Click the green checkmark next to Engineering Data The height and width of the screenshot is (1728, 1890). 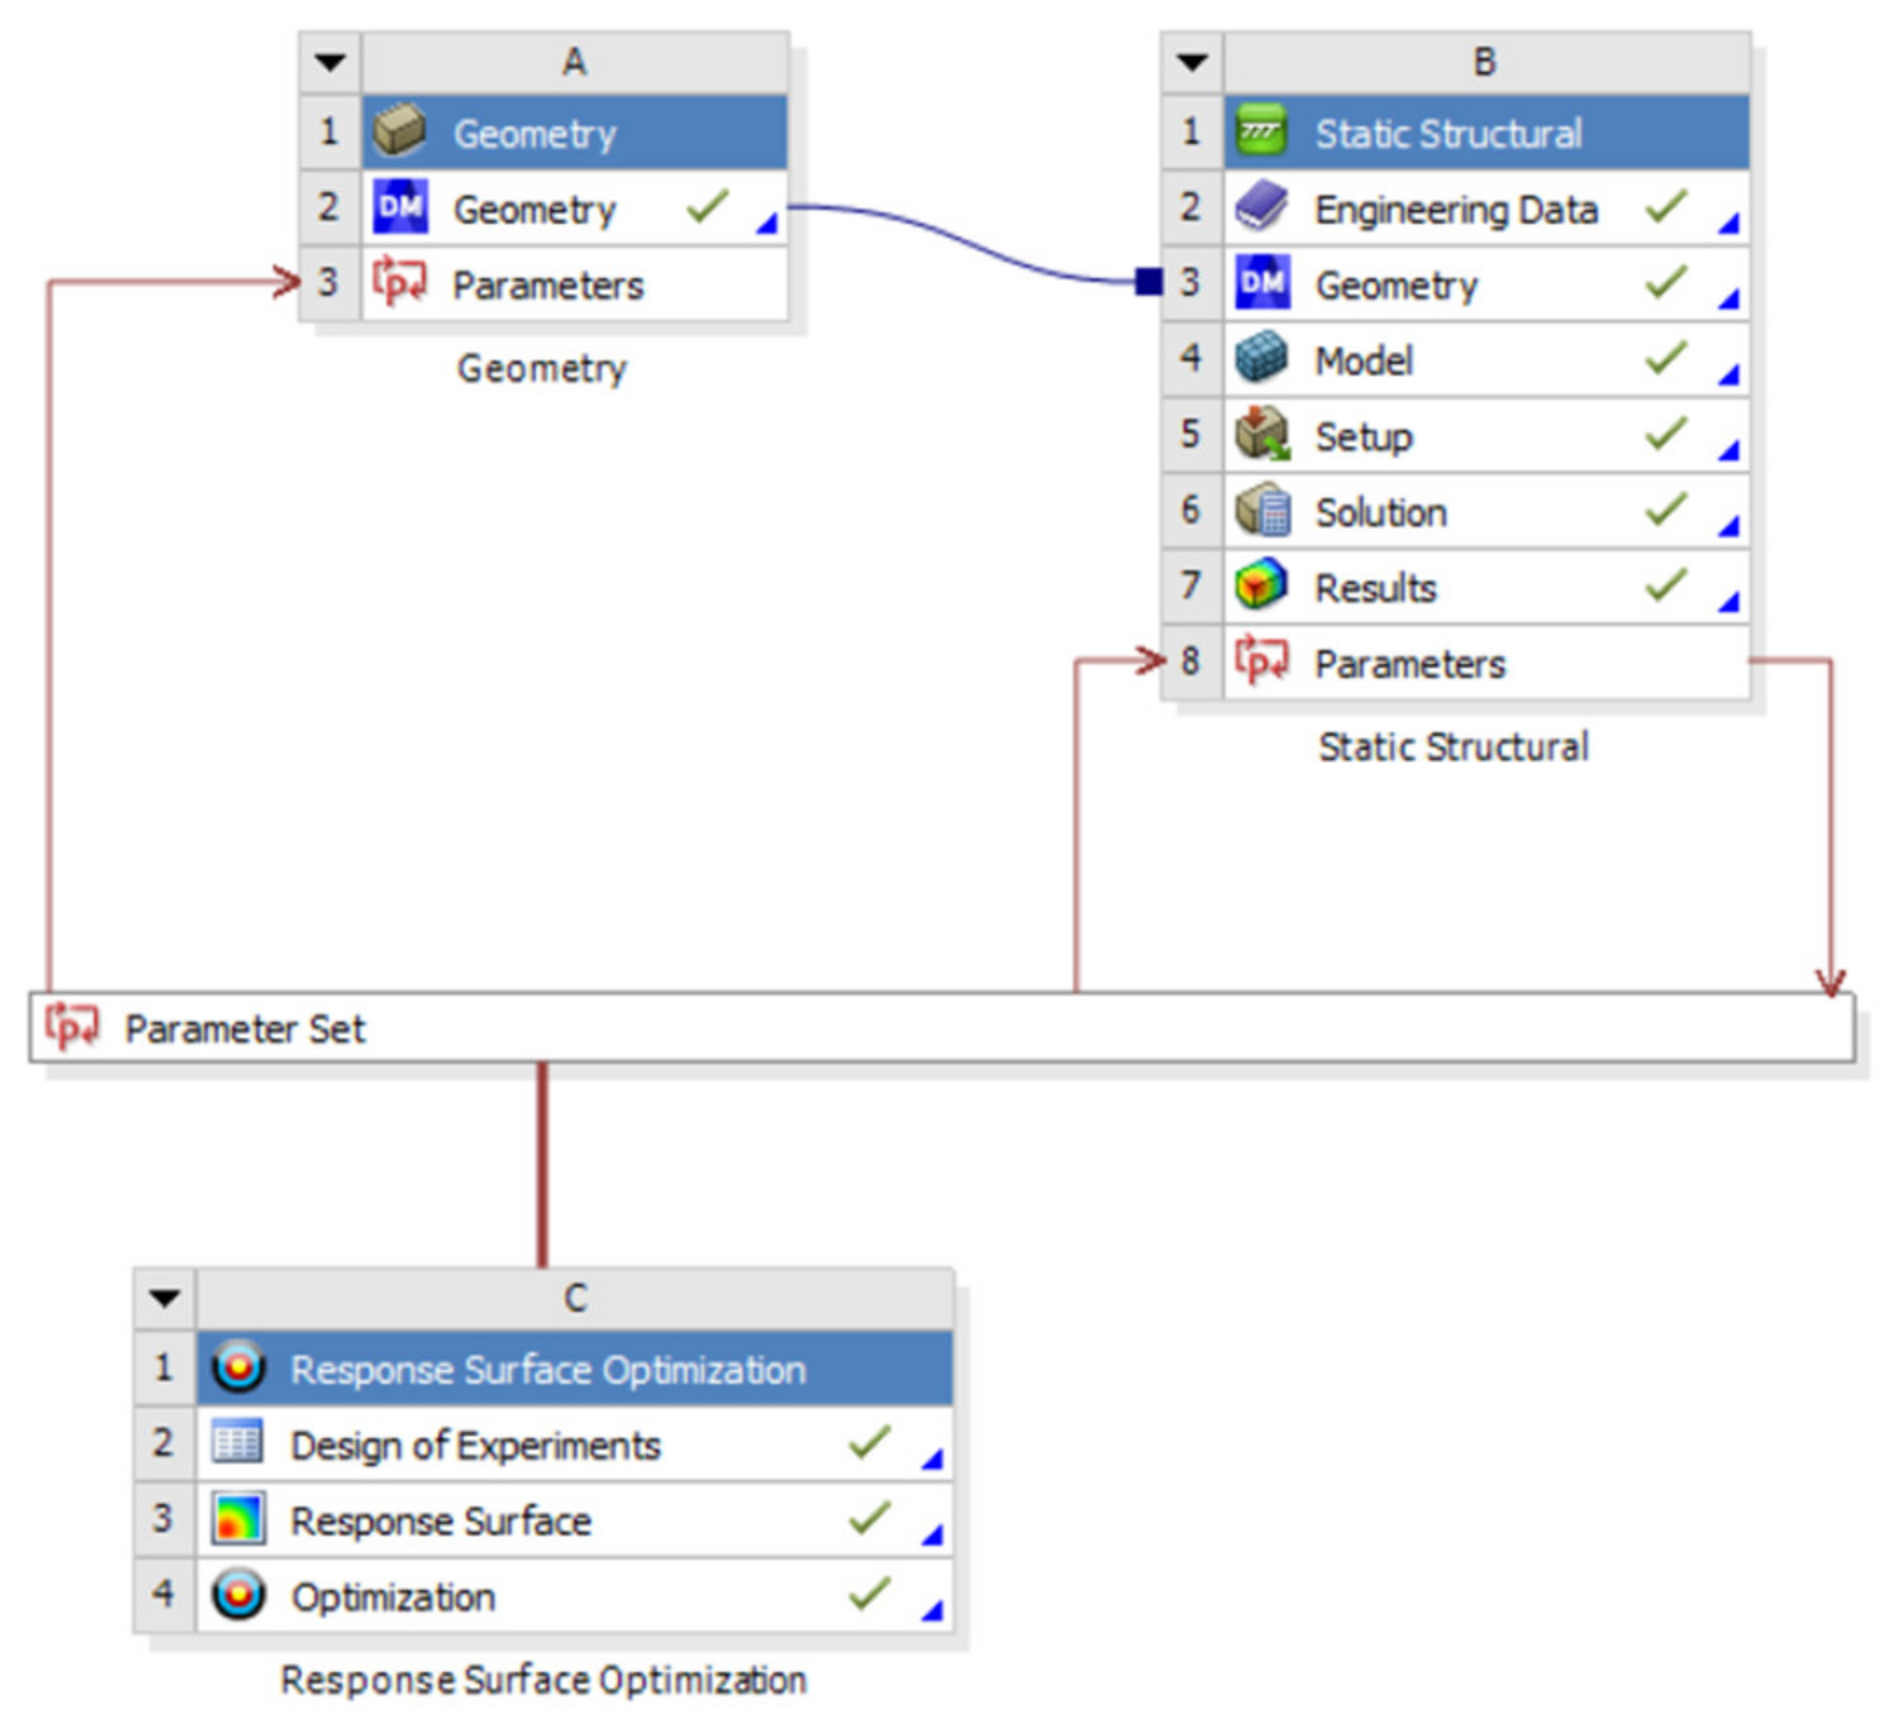pos(1665,207)
